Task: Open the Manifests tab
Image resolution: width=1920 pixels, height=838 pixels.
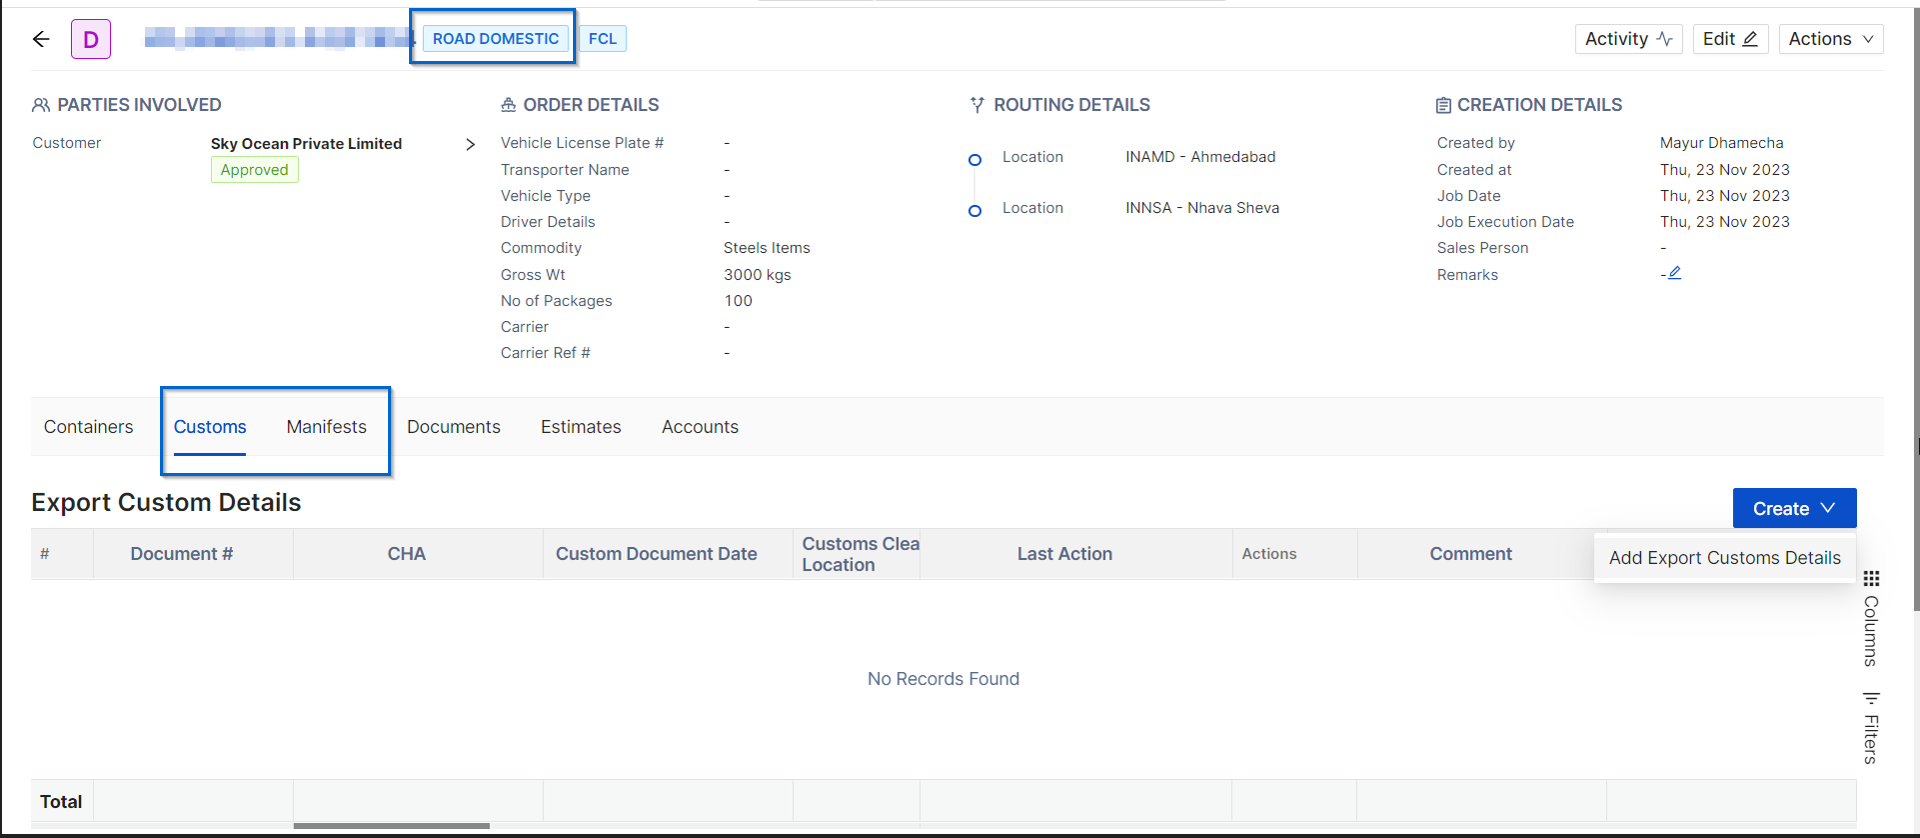Action: (x=326, y=427)
